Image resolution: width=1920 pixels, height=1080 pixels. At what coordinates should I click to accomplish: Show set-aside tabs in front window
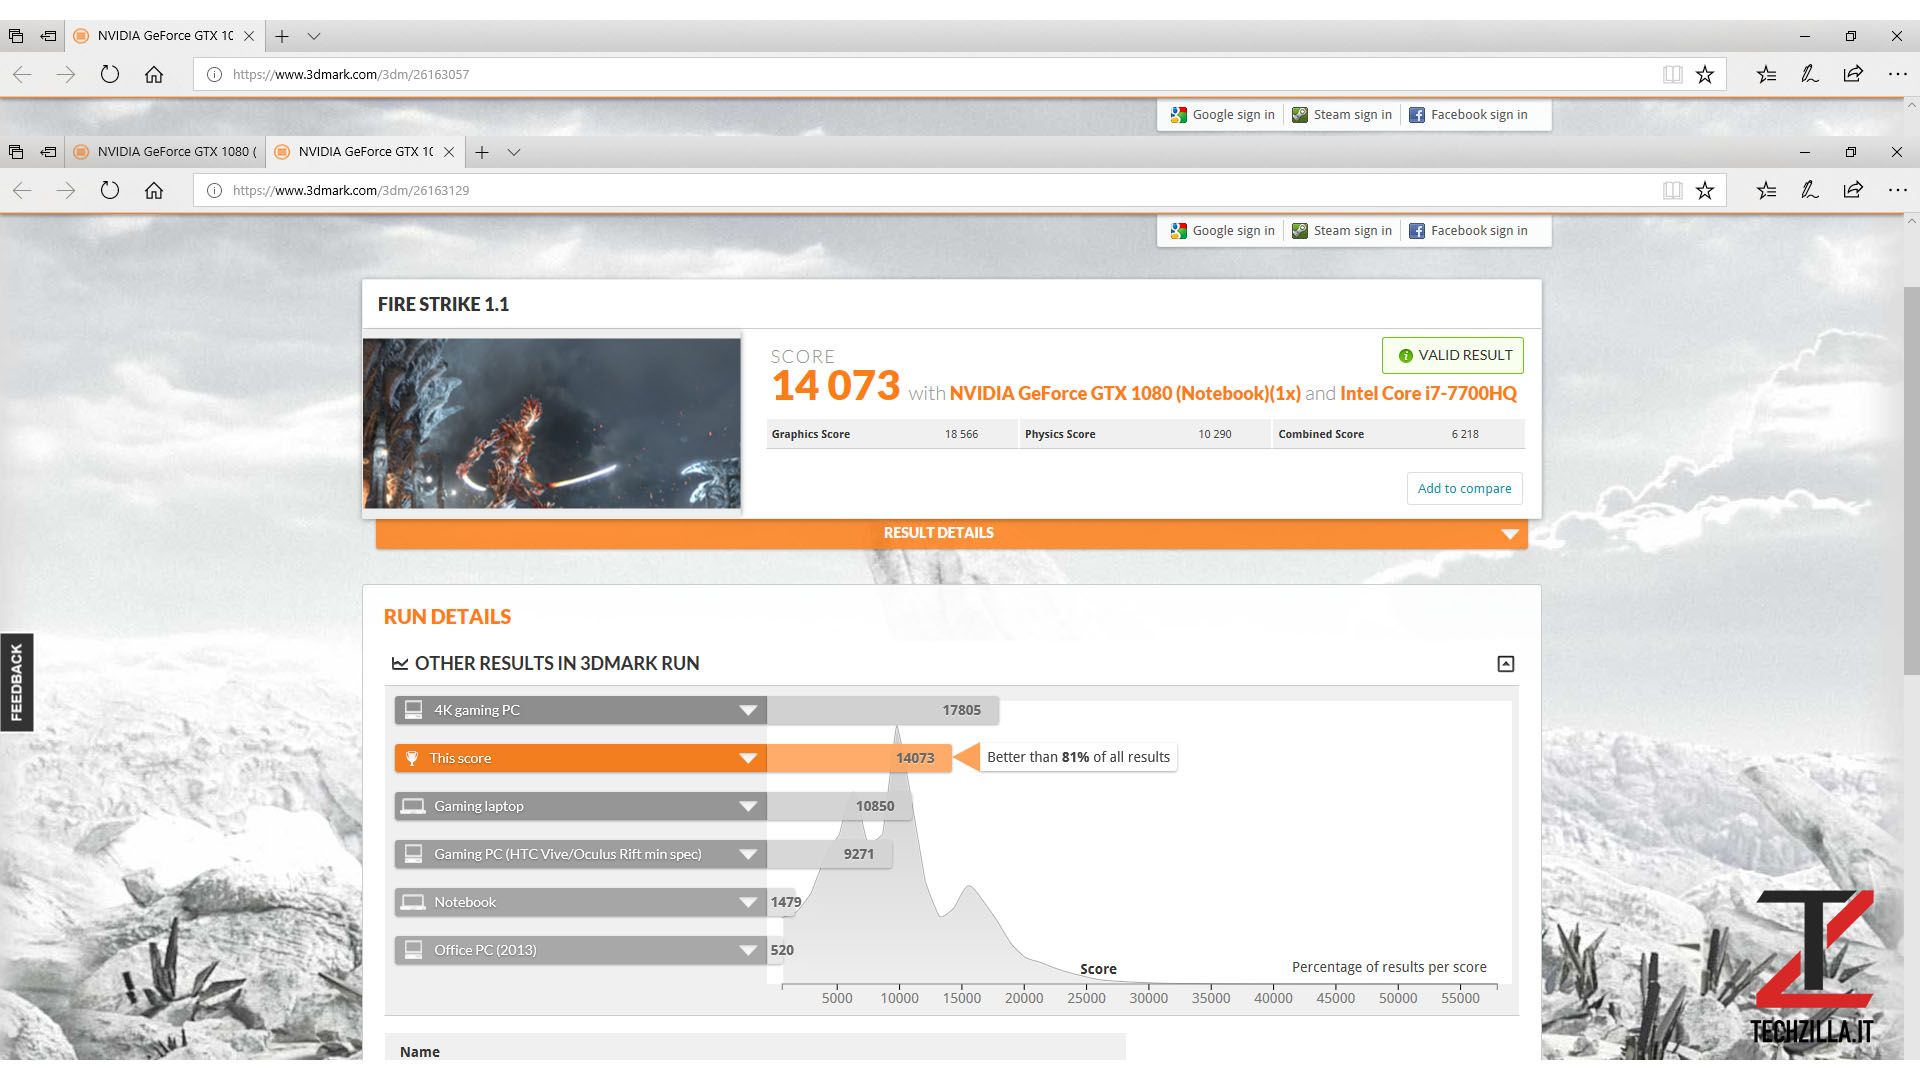[16, 152]
